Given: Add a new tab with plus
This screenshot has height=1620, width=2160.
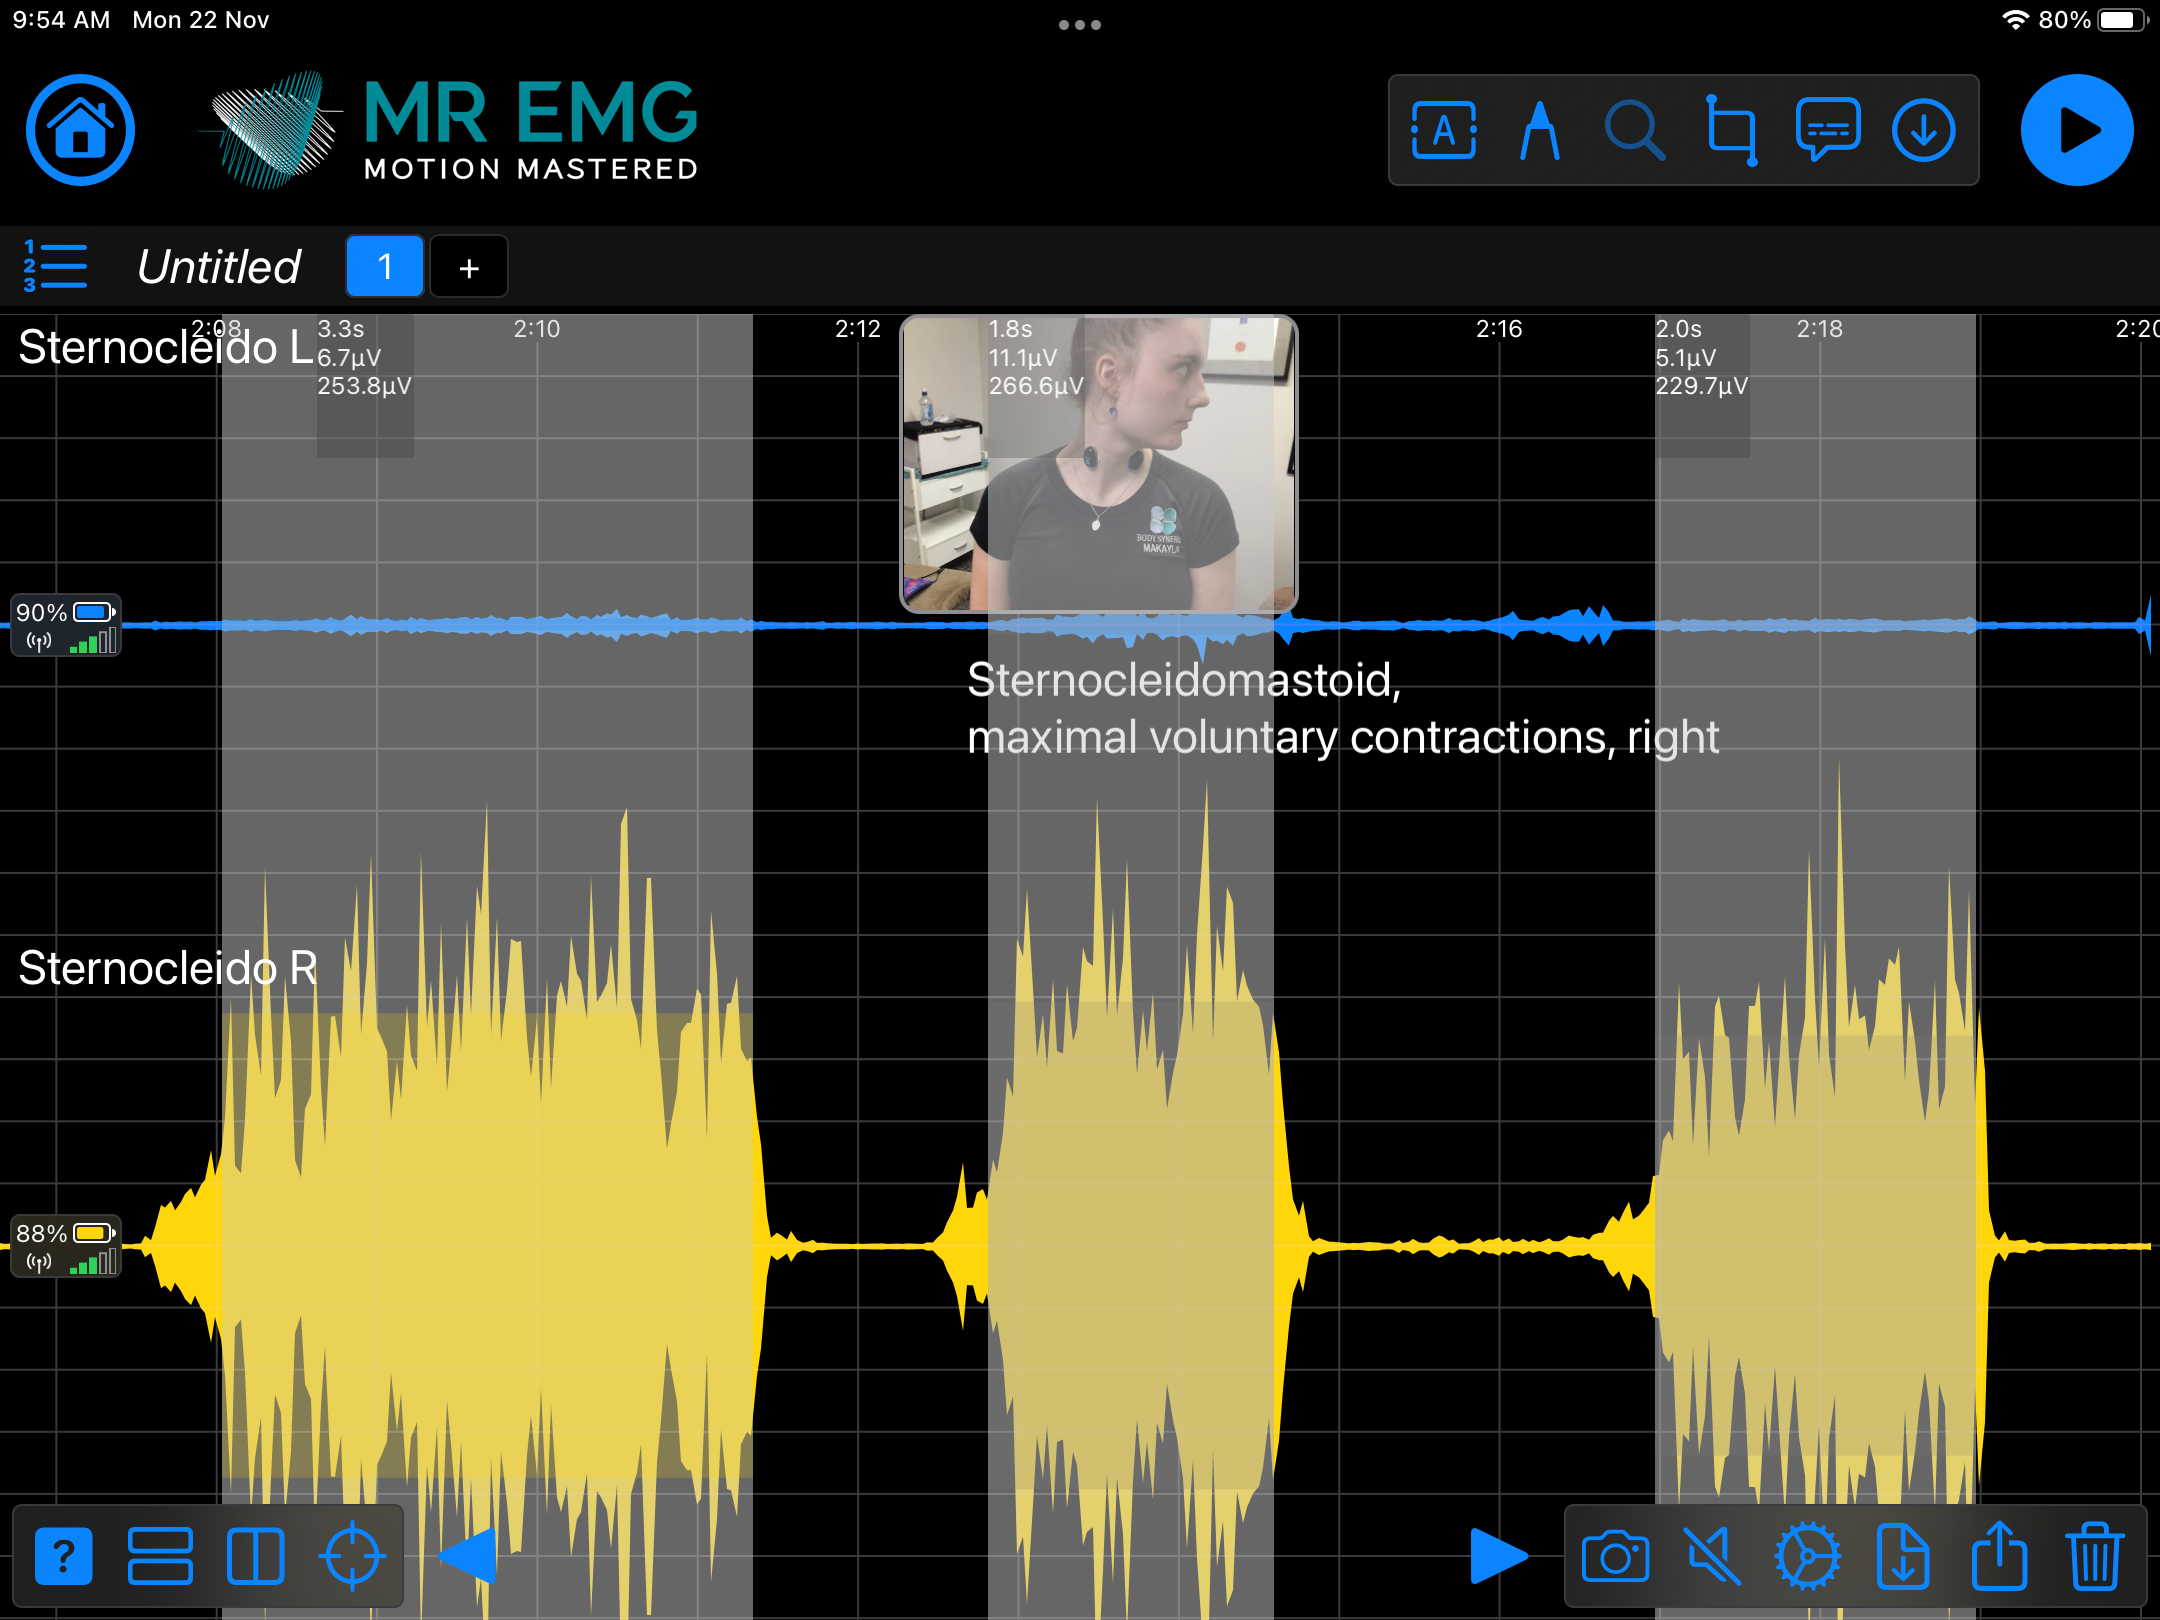Looking at the screenshot, I should [469, 267].
